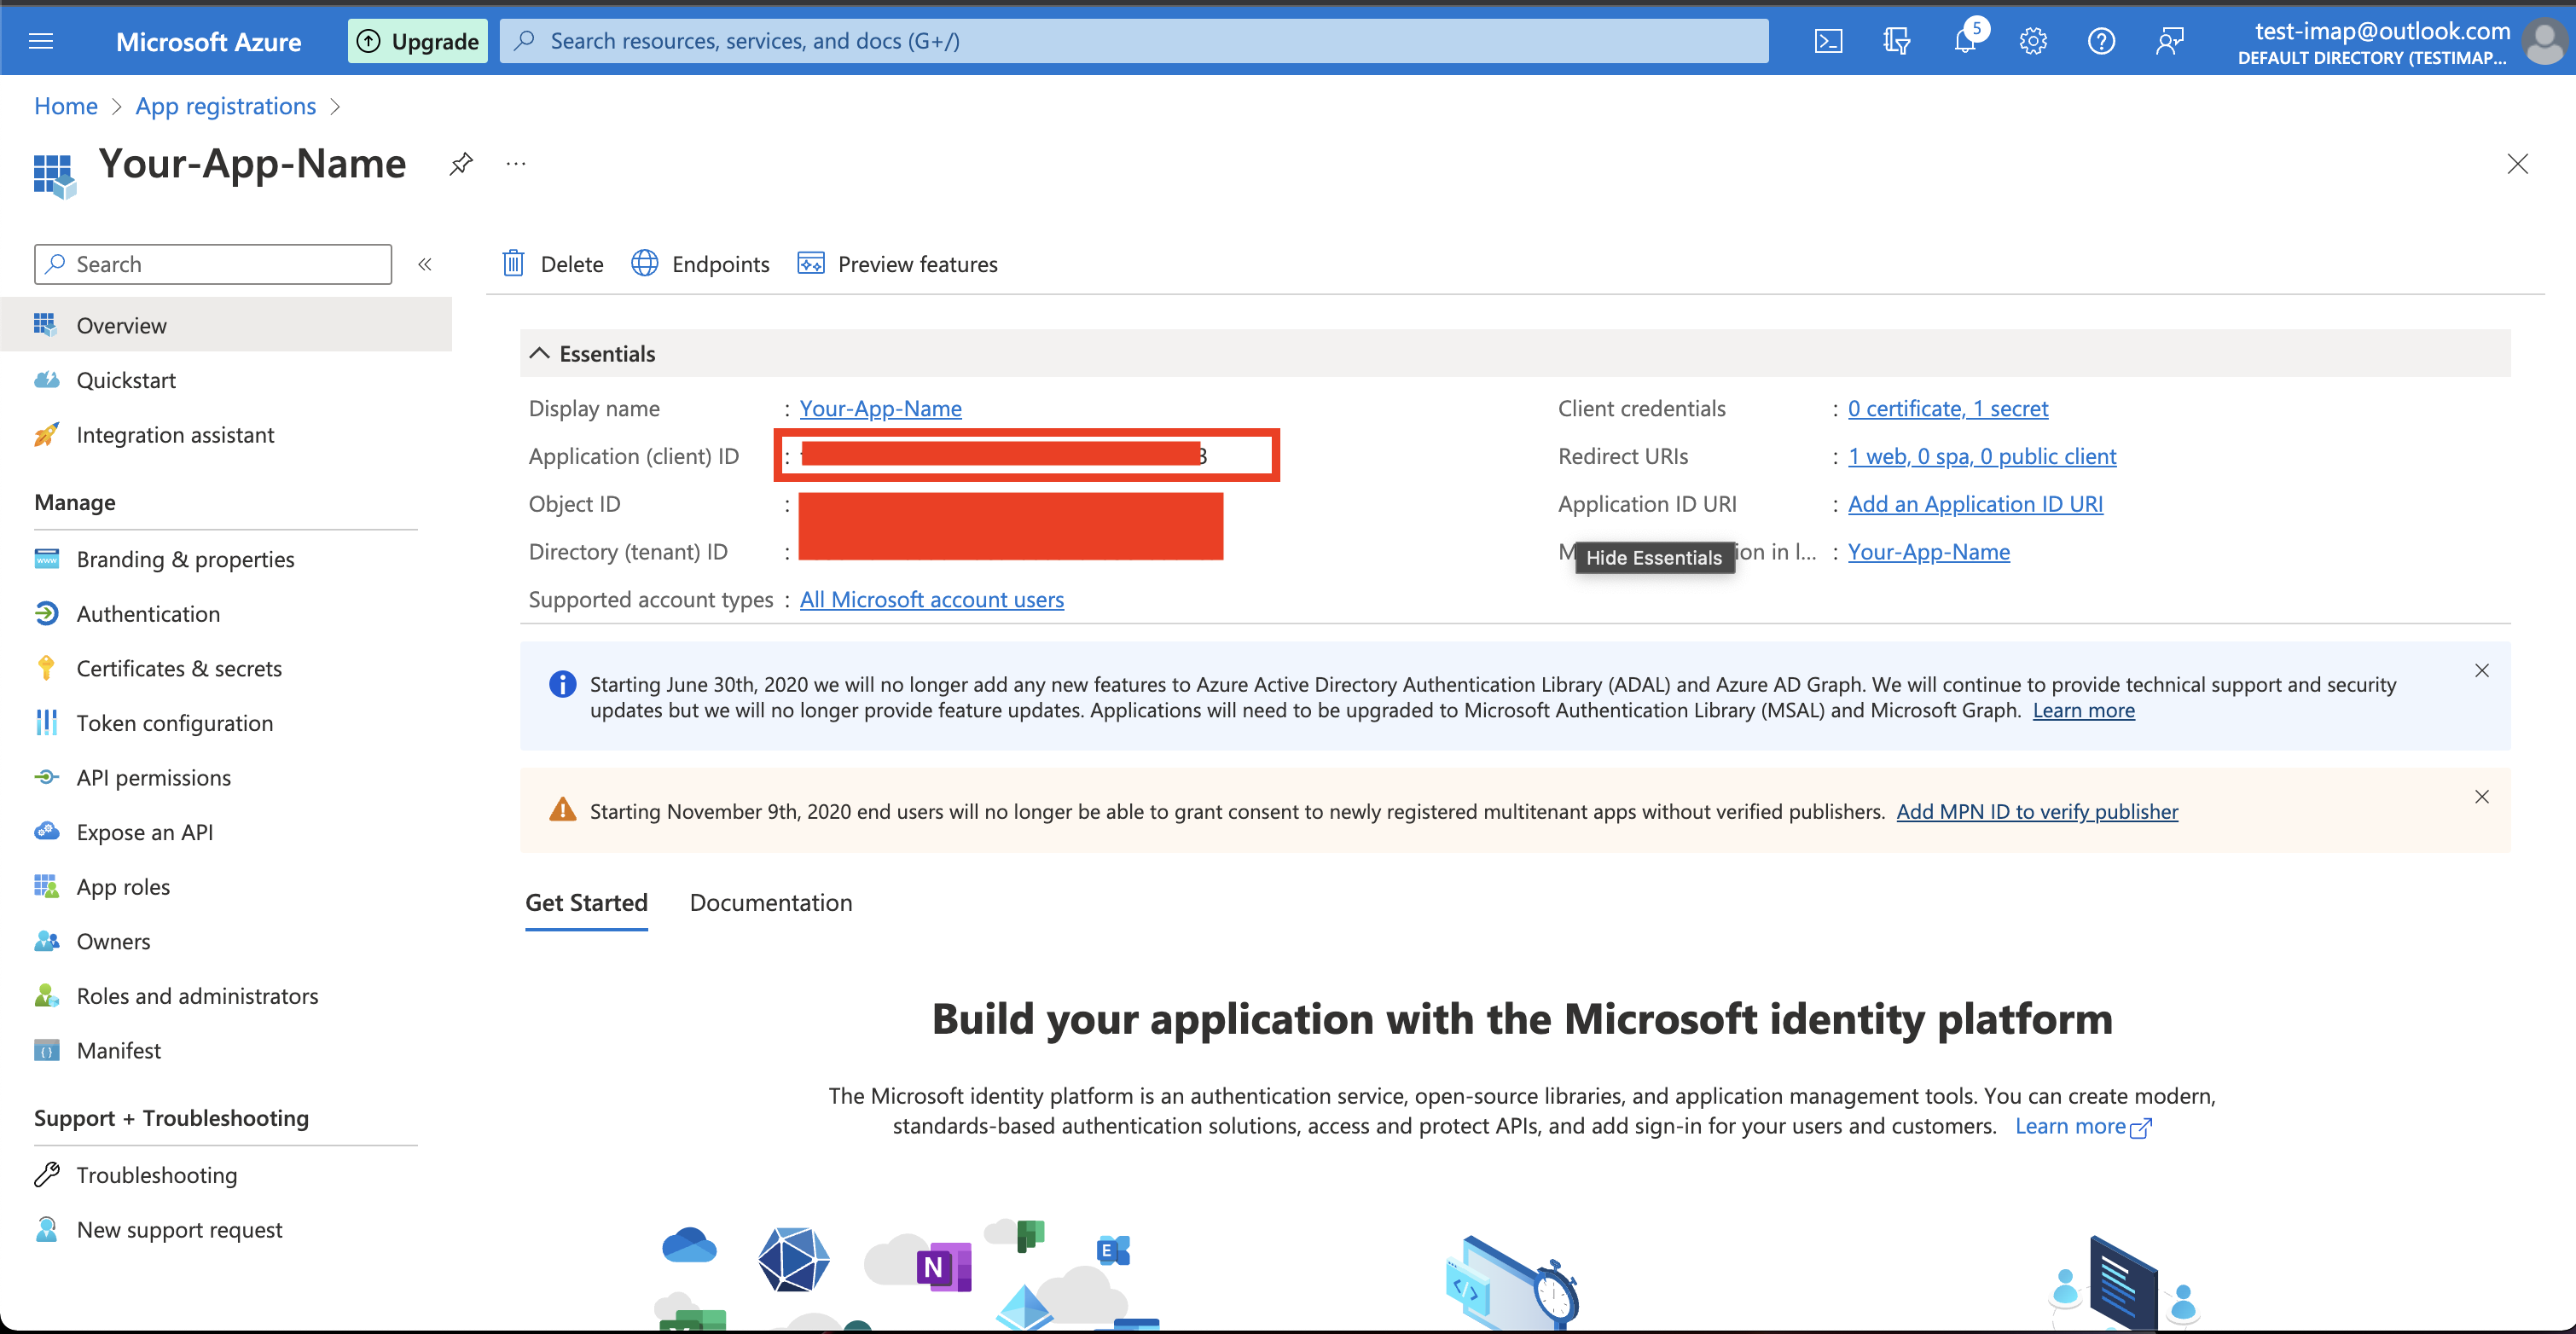Viewport: 2576px width, 1334px height.
Task: Click the Token configuration icon
Action: click(x=46, y=722)
